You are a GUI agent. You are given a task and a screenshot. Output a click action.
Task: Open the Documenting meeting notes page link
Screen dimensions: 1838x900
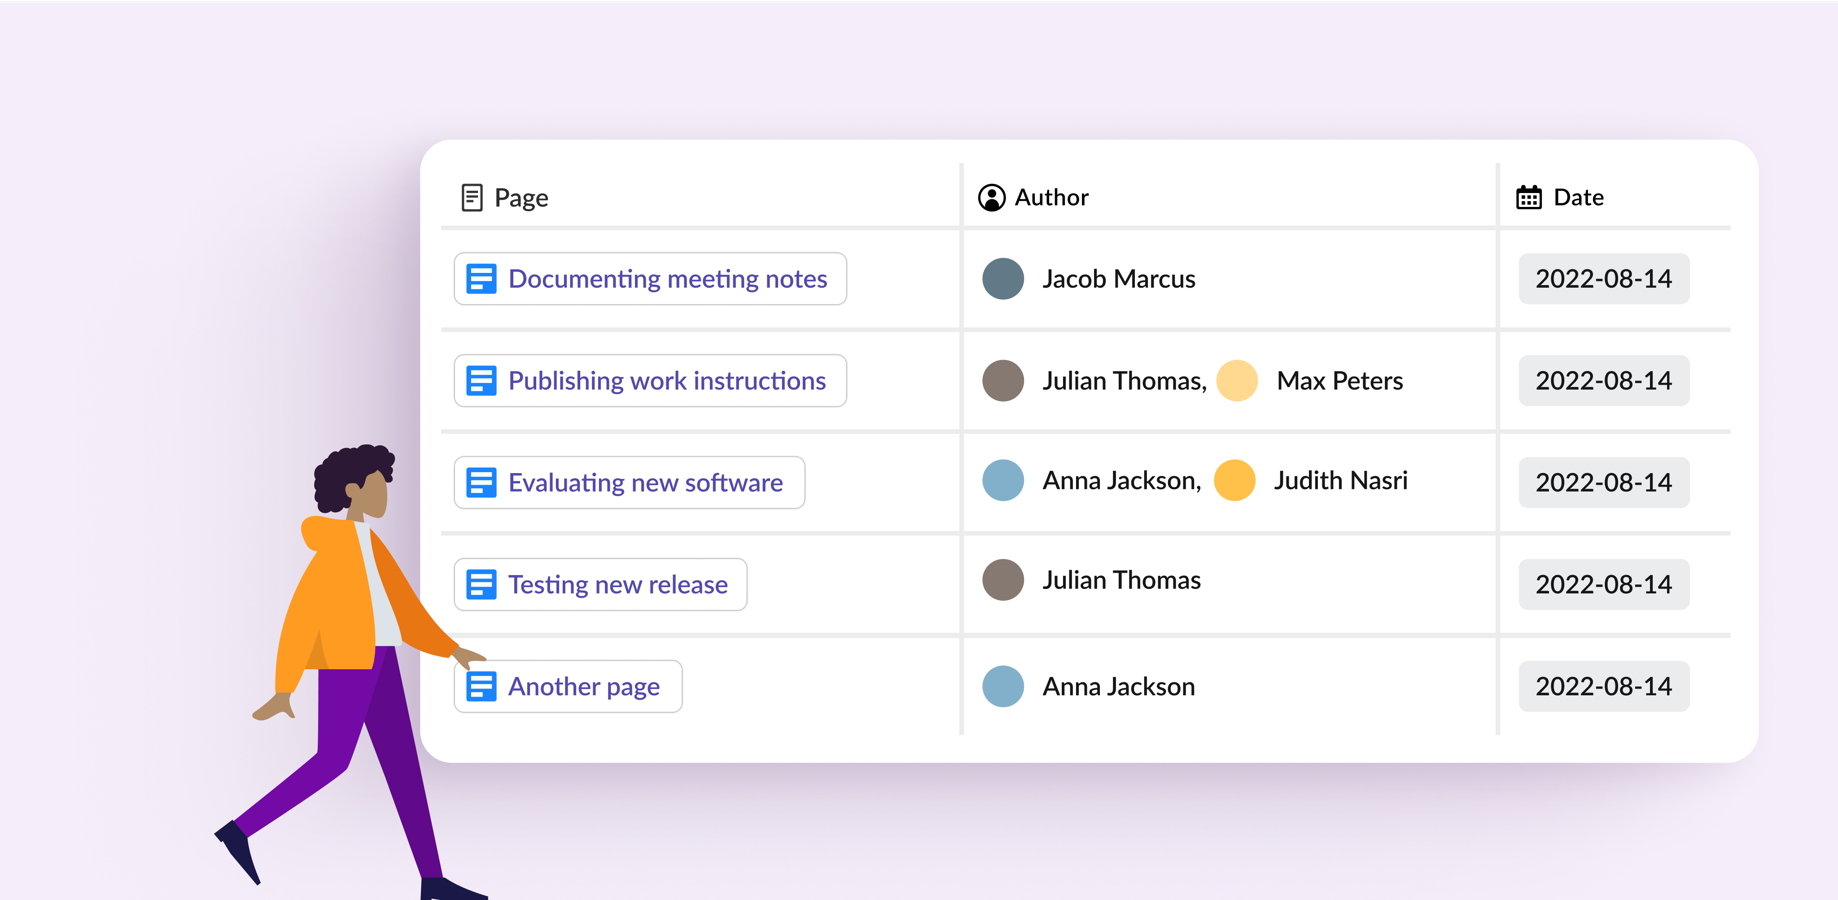coord(650,279)
